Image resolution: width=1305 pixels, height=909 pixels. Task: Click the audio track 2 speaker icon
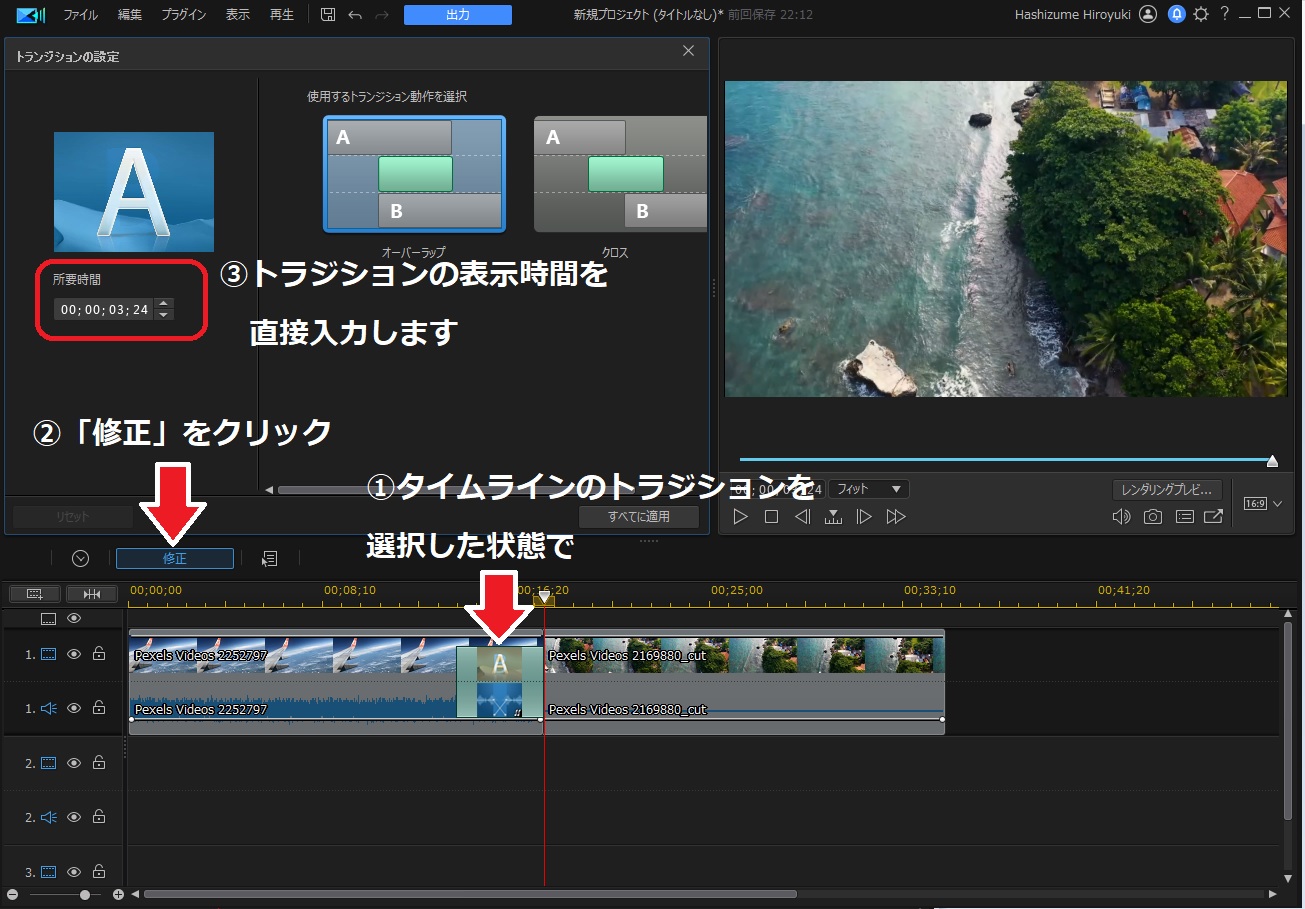pos(48,817)
